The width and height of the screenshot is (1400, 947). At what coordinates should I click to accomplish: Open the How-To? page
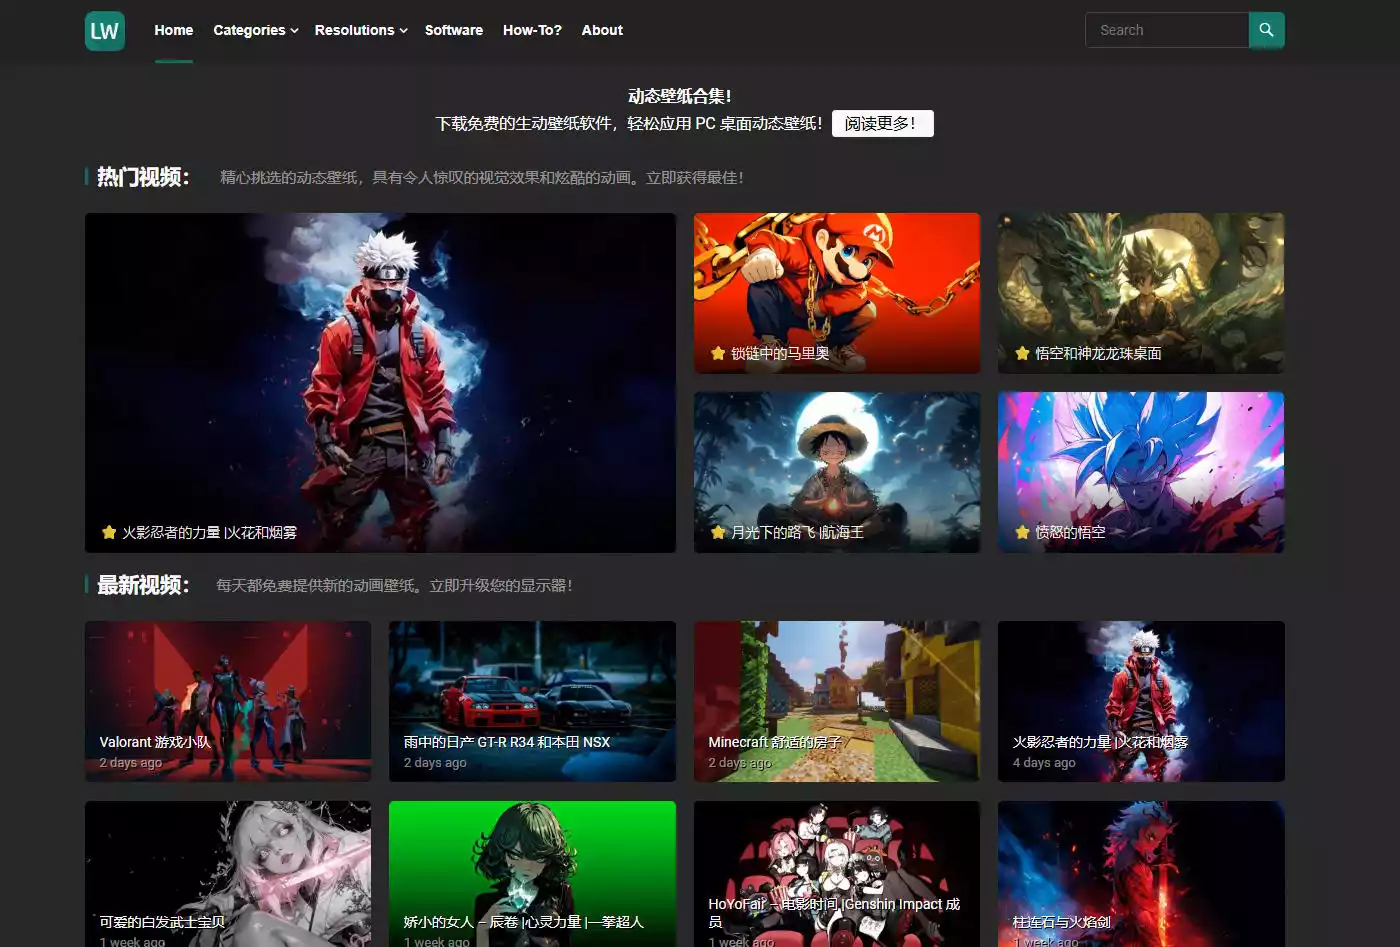532,30
